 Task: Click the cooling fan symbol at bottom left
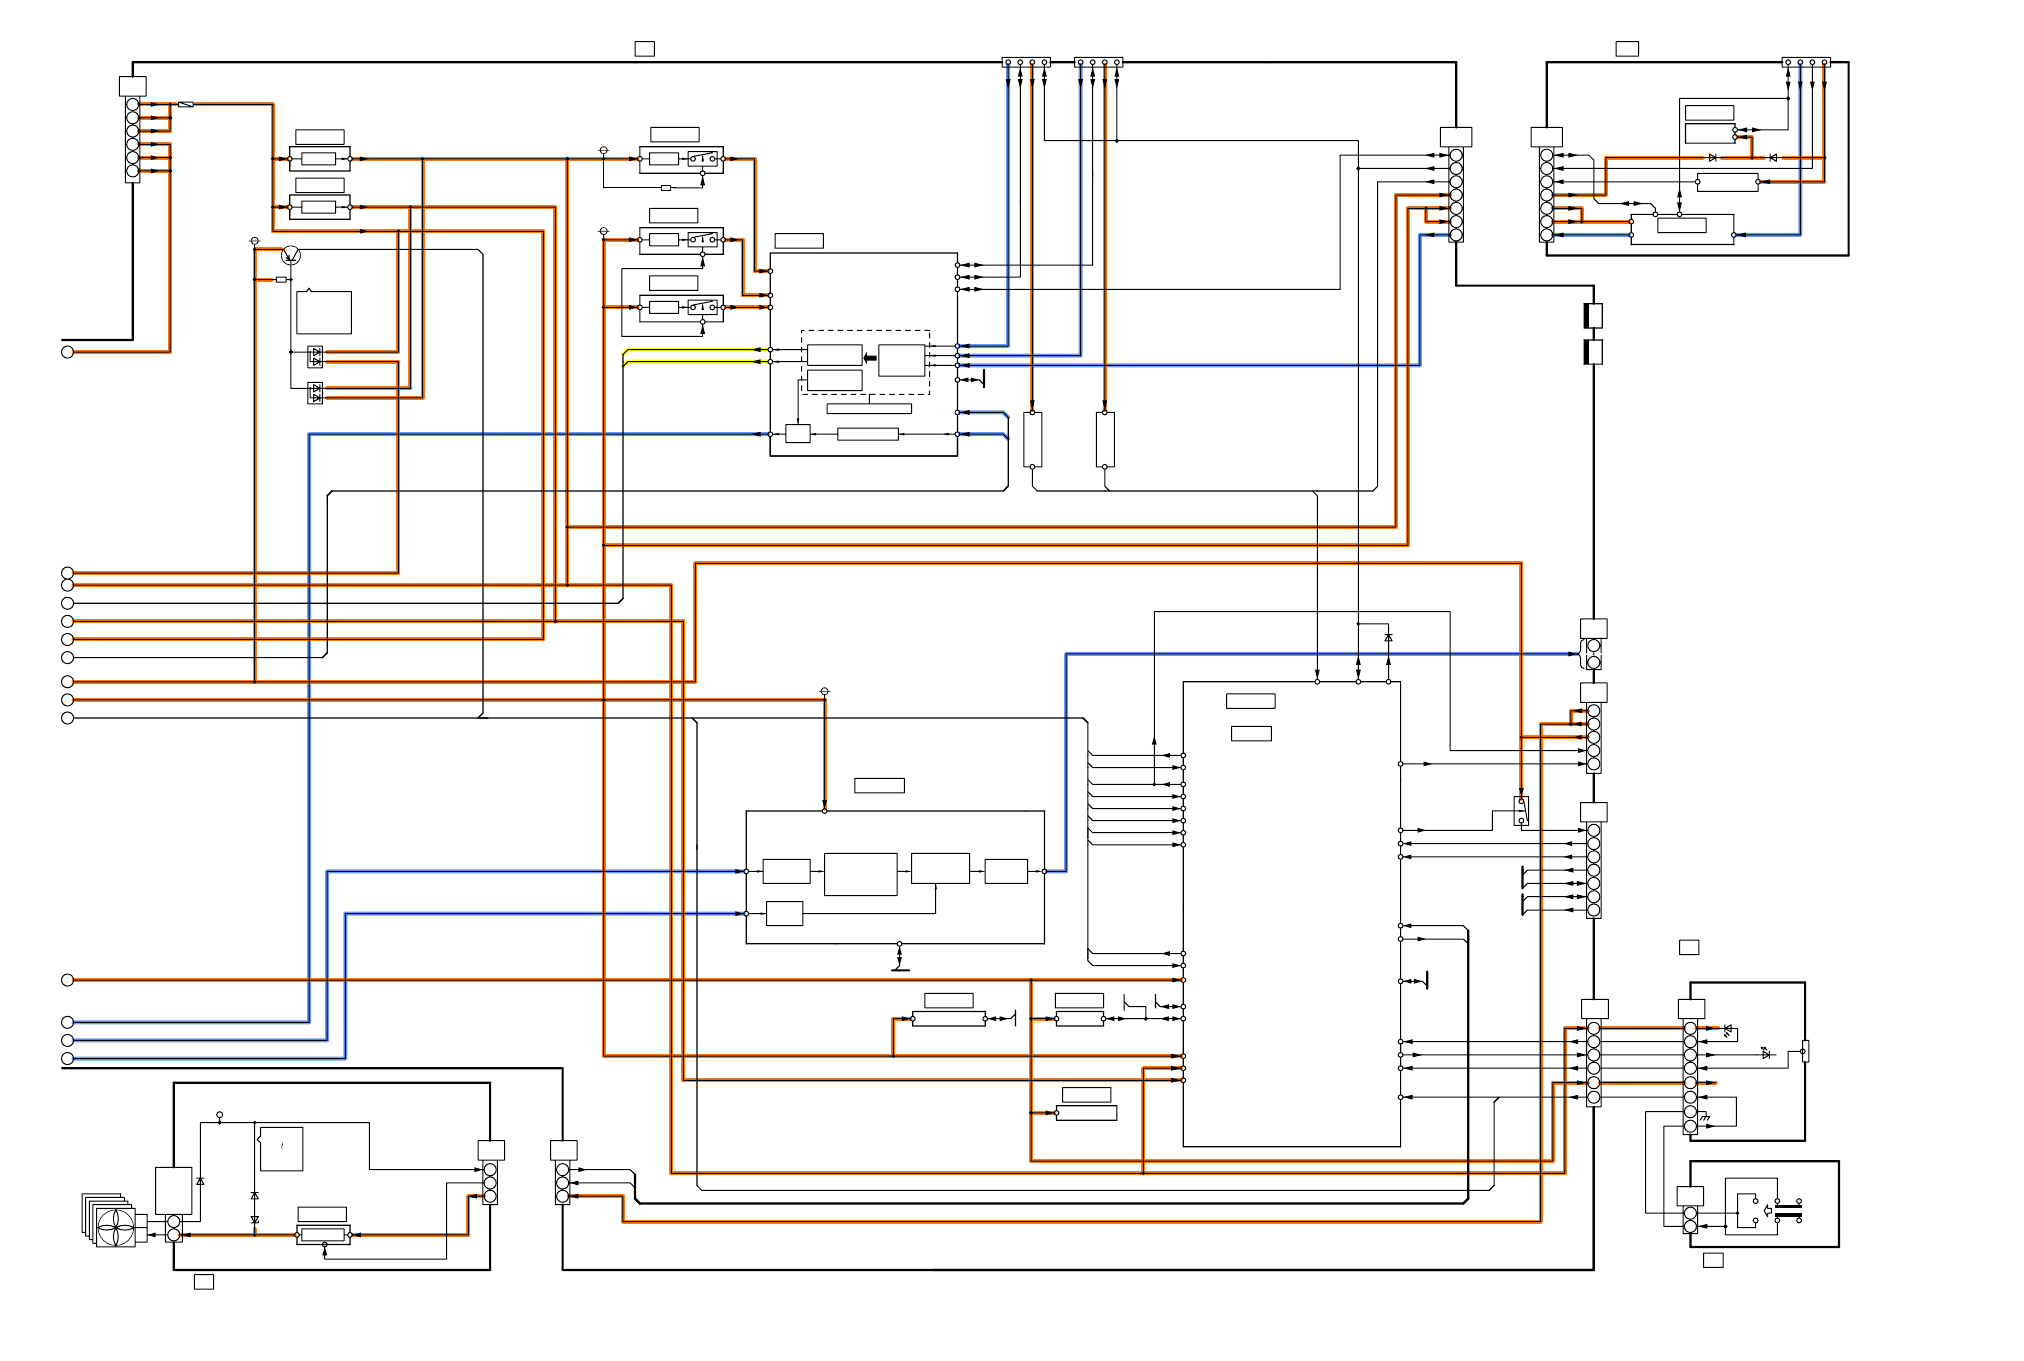coord(115,1226)
